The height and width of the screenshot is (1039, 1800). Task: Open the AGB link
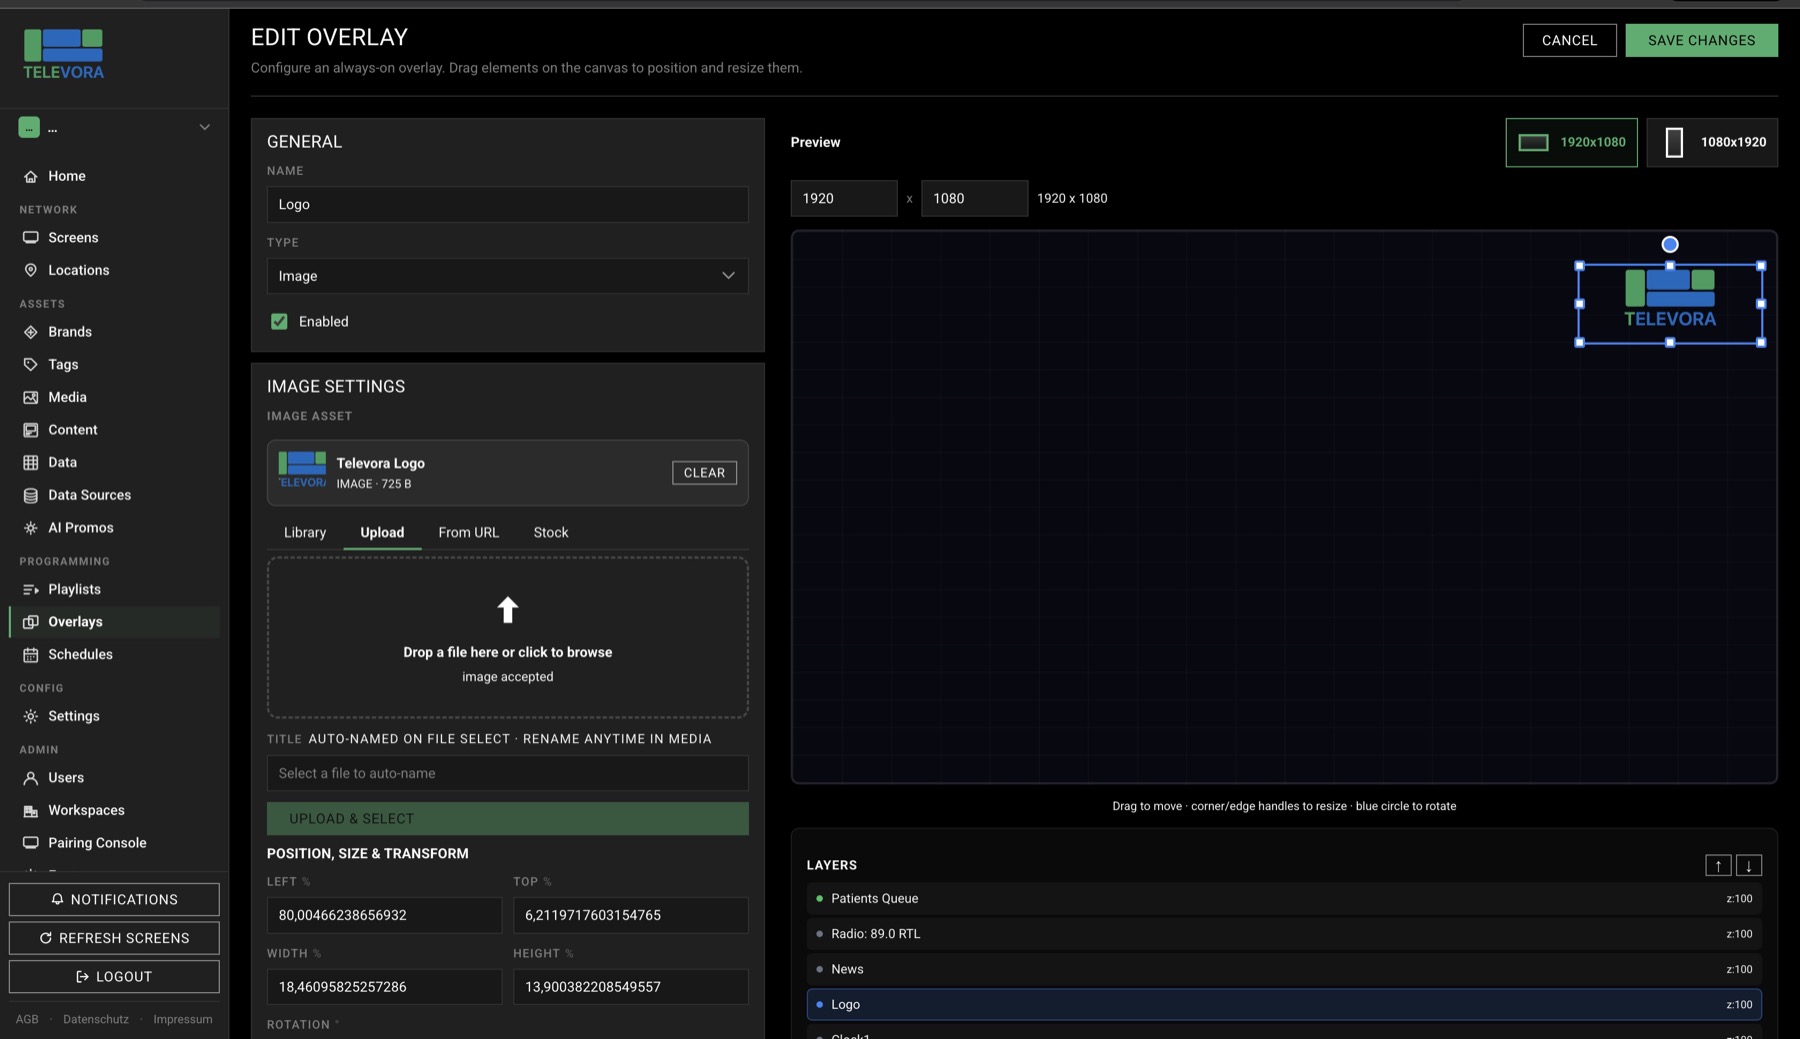[x=27, y=1020]
